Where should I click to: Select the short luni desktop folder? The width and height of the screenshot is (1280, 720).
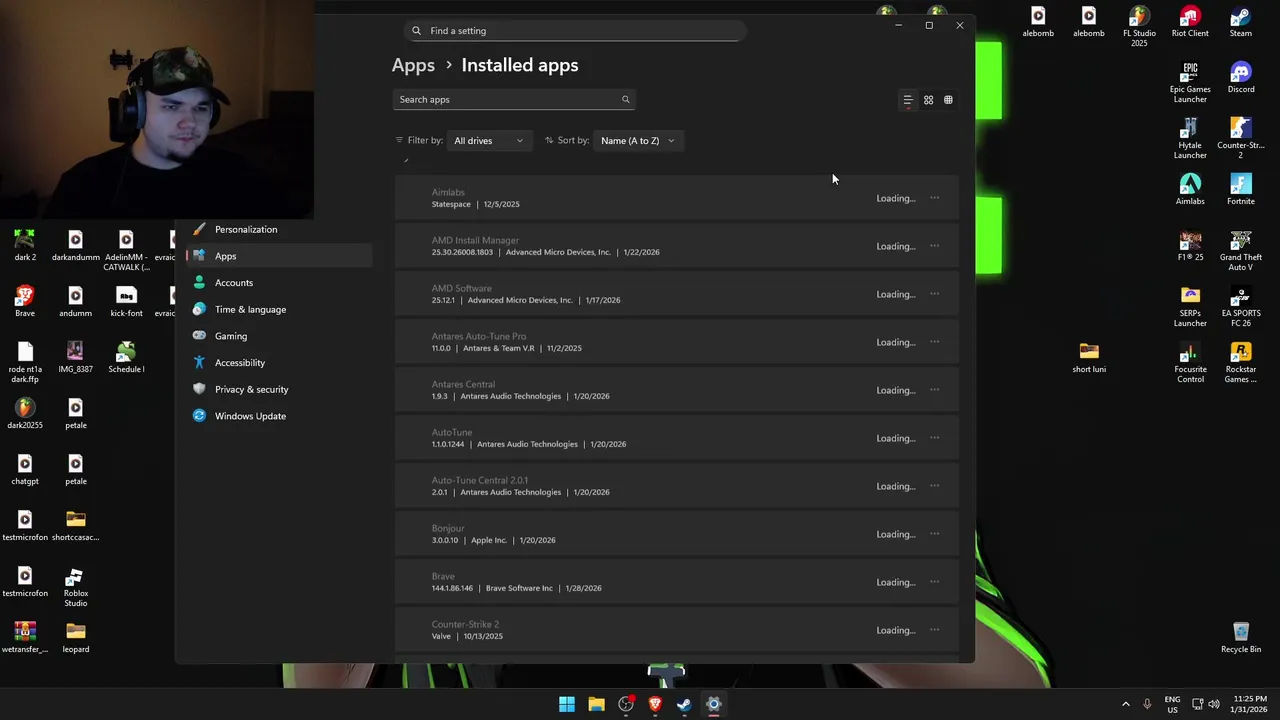[x=1089, y=358]
